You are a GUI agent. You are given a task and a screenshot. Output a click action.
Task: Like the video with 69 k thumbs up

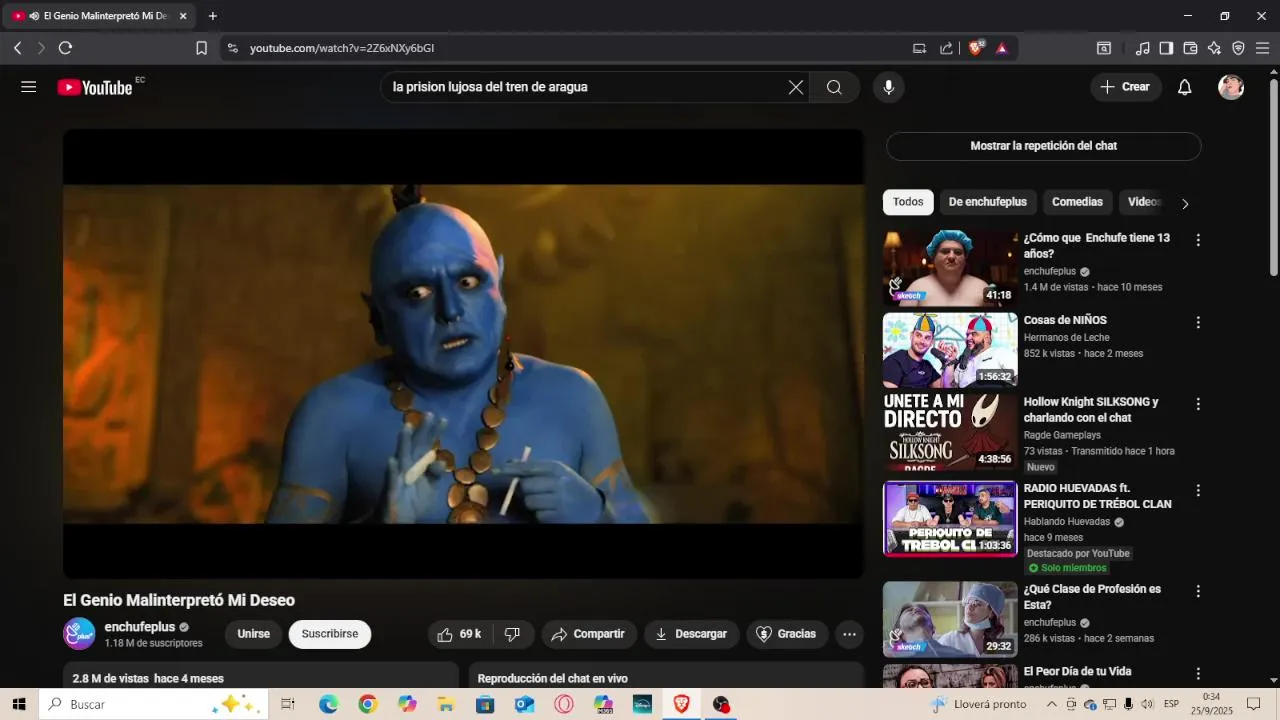click(x=460, y=634)
